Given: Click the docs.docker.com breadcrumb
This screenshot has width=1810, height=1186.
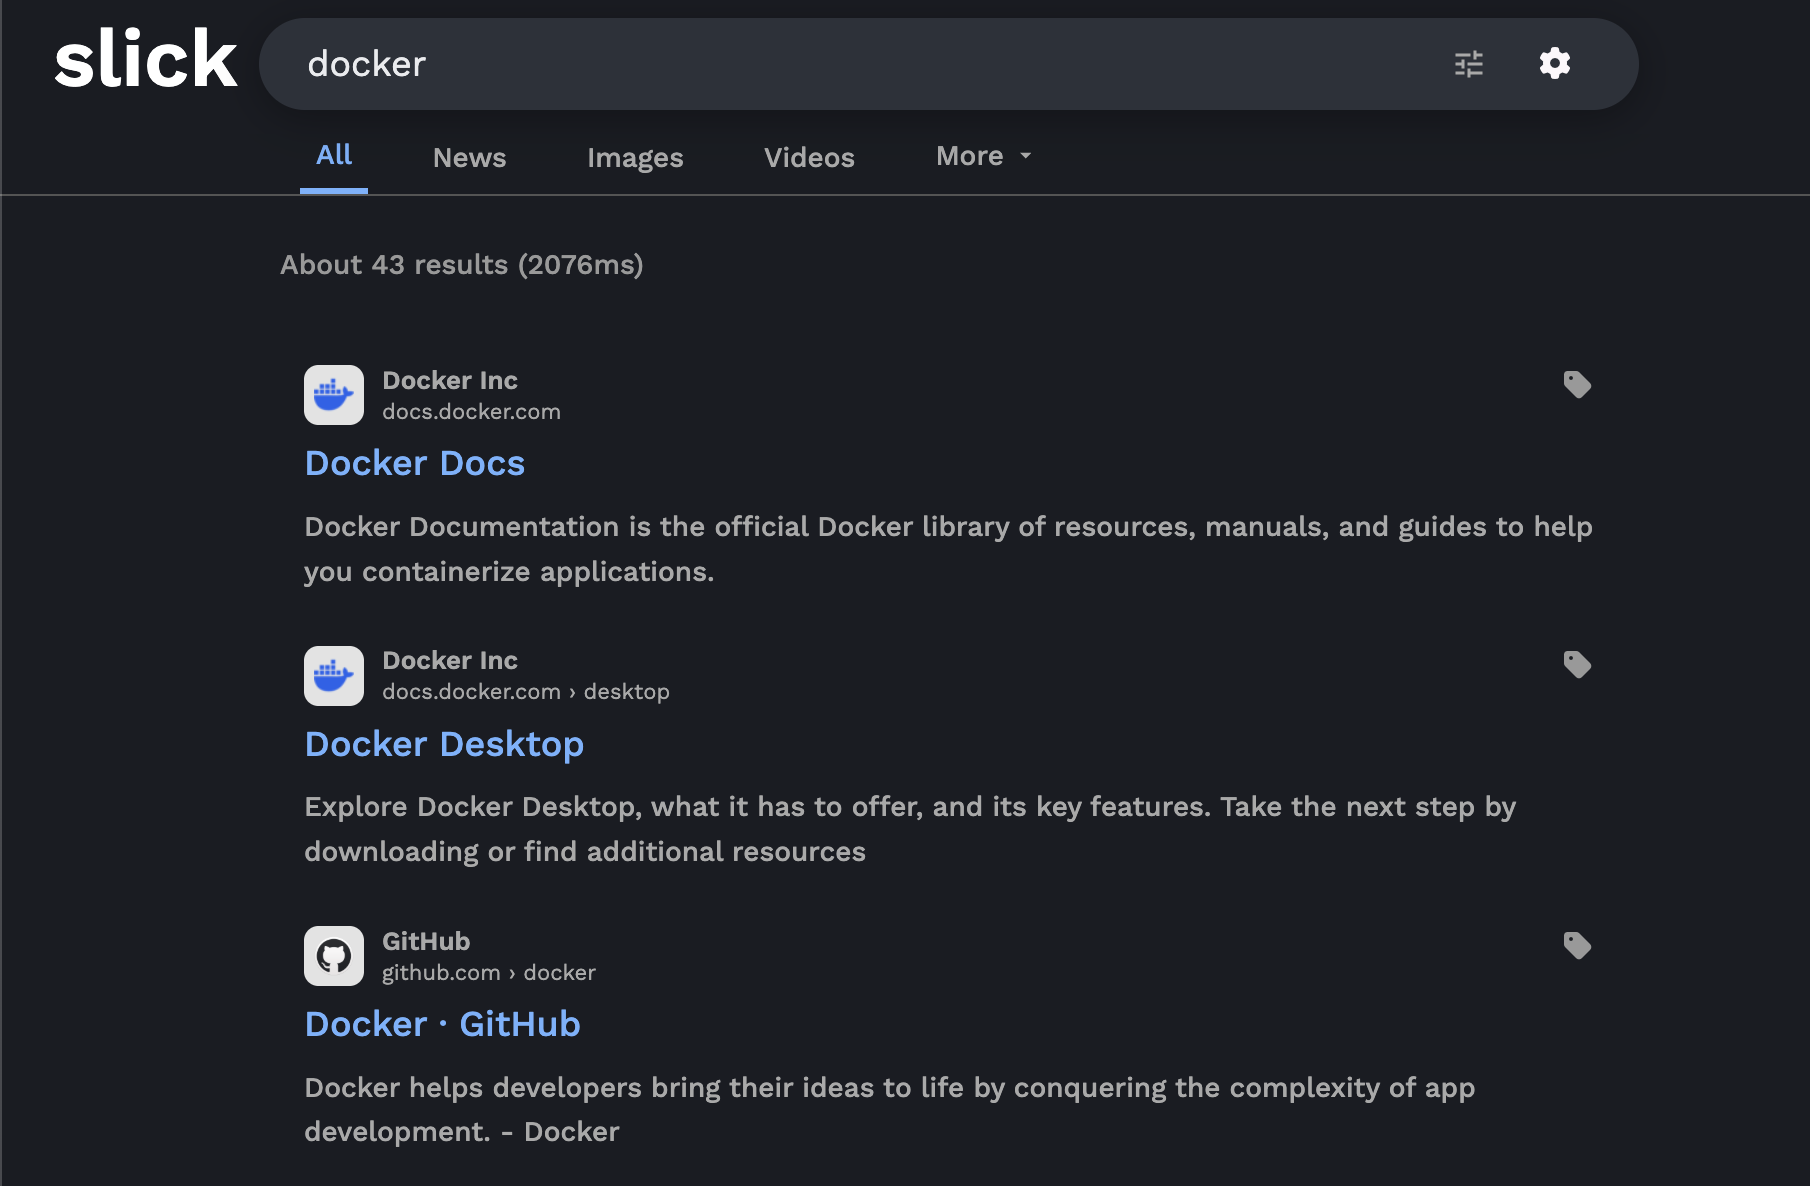Looking at the screenshot, I should [x=471, y=411].
